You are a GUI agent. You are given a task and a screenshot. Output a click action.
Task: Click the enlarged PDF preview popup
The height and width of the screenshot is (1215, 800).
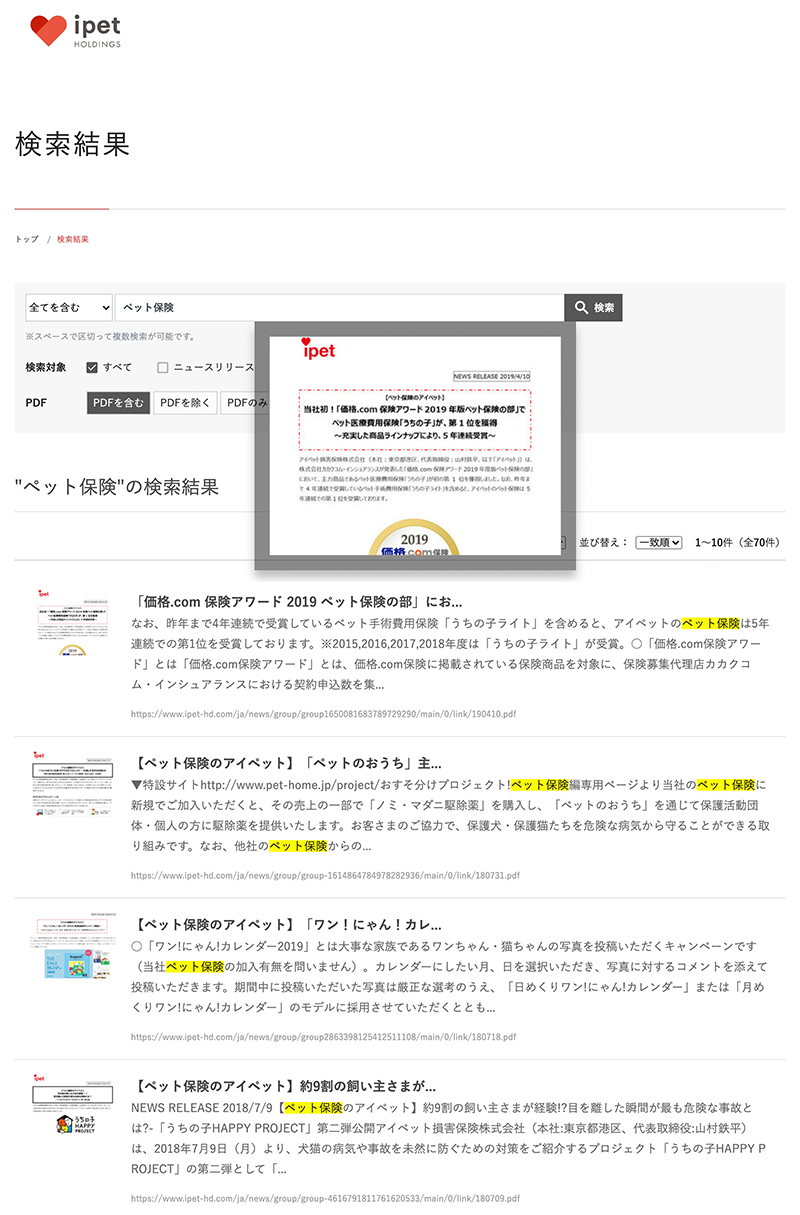click(415, 446)
